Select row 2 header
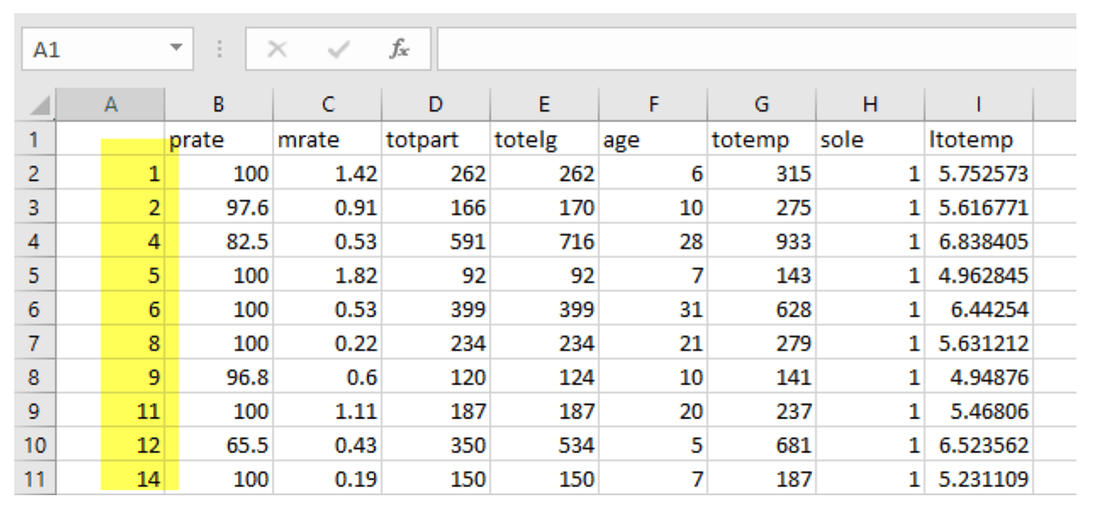The width and height of the screenshot is (1104, 517). coord(34,173)
